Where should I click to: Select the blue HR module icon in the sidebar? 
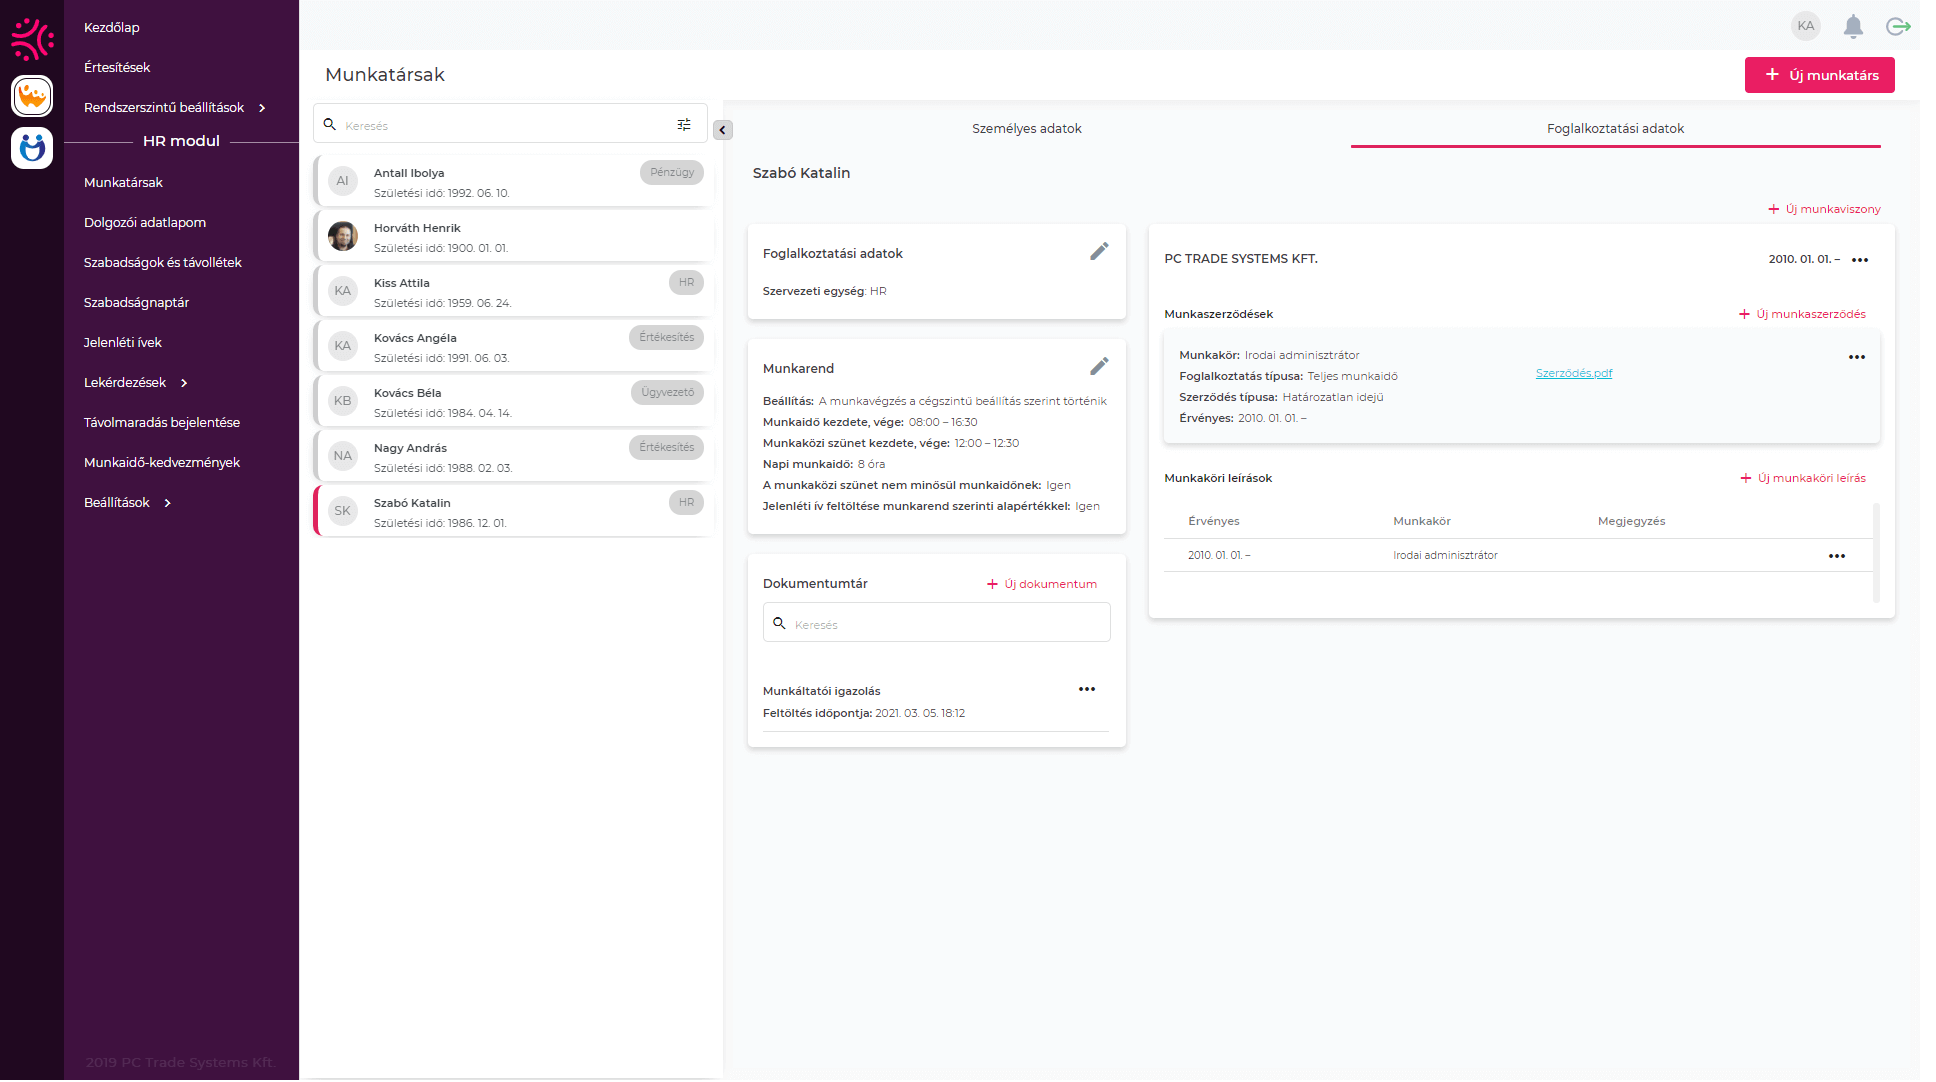click(x=32, y=148)
